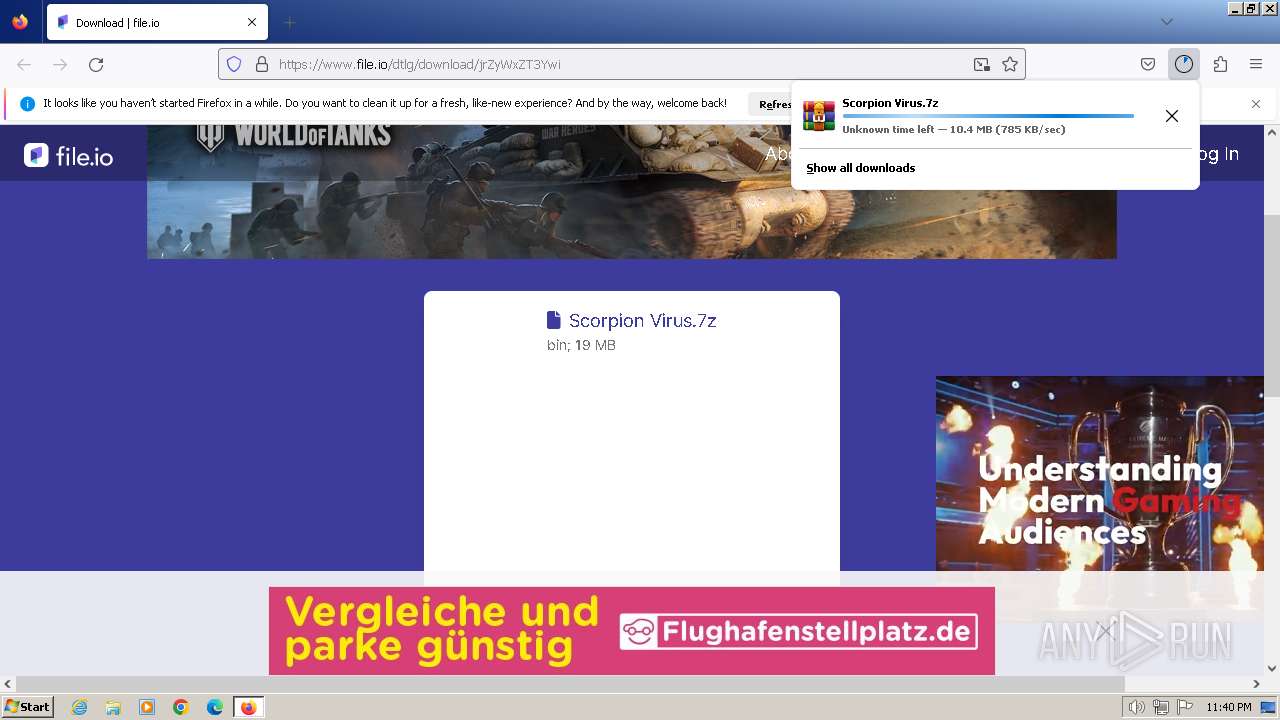Close the Download | file.io tab
The width and height of the screenshot is (1280, 720).
coord(252,22)
